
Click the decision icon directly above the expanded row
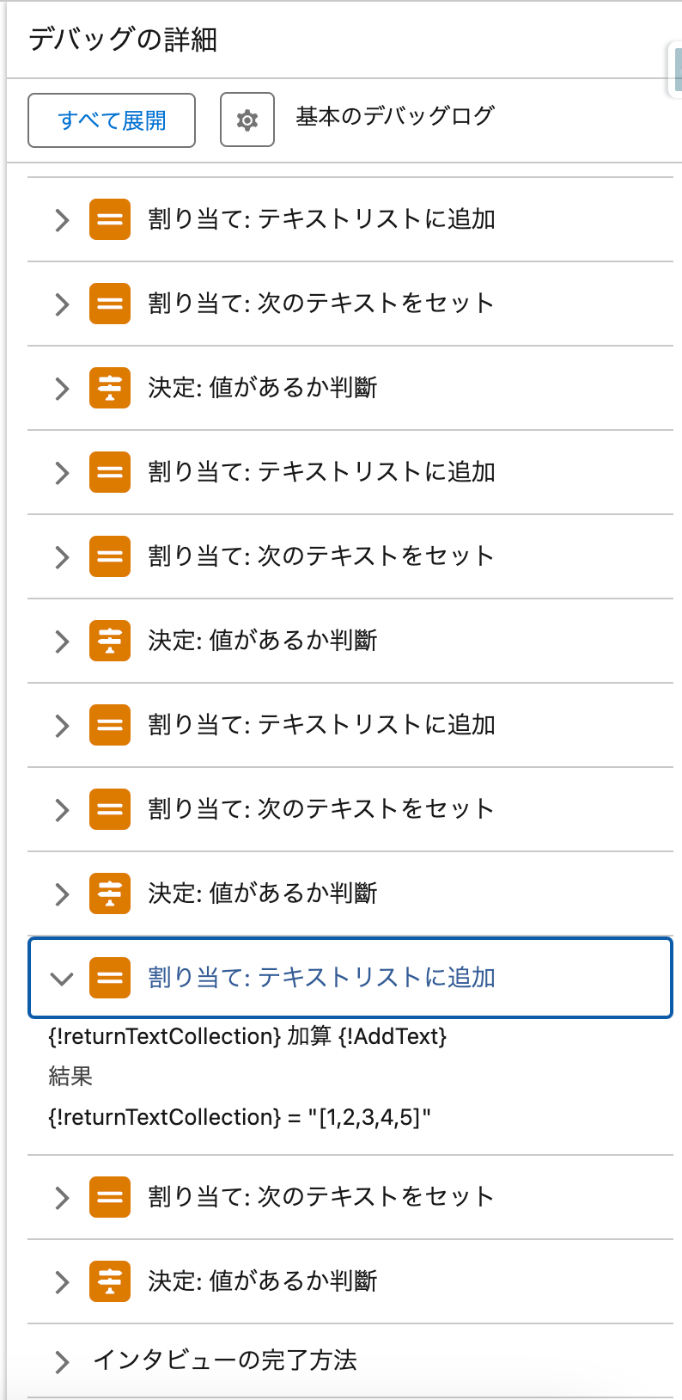point(110,893)
